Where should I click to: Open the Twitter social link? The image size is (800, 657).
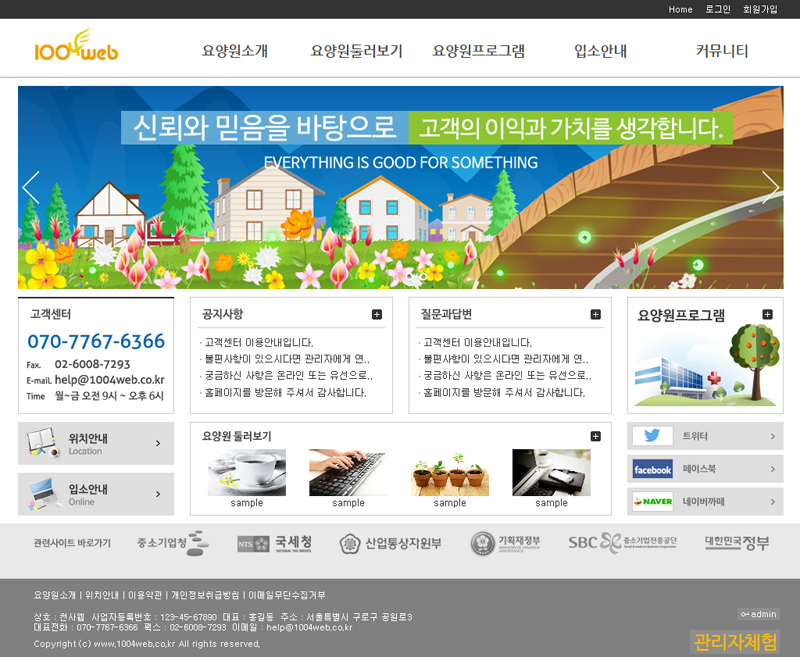pos(705,436)
